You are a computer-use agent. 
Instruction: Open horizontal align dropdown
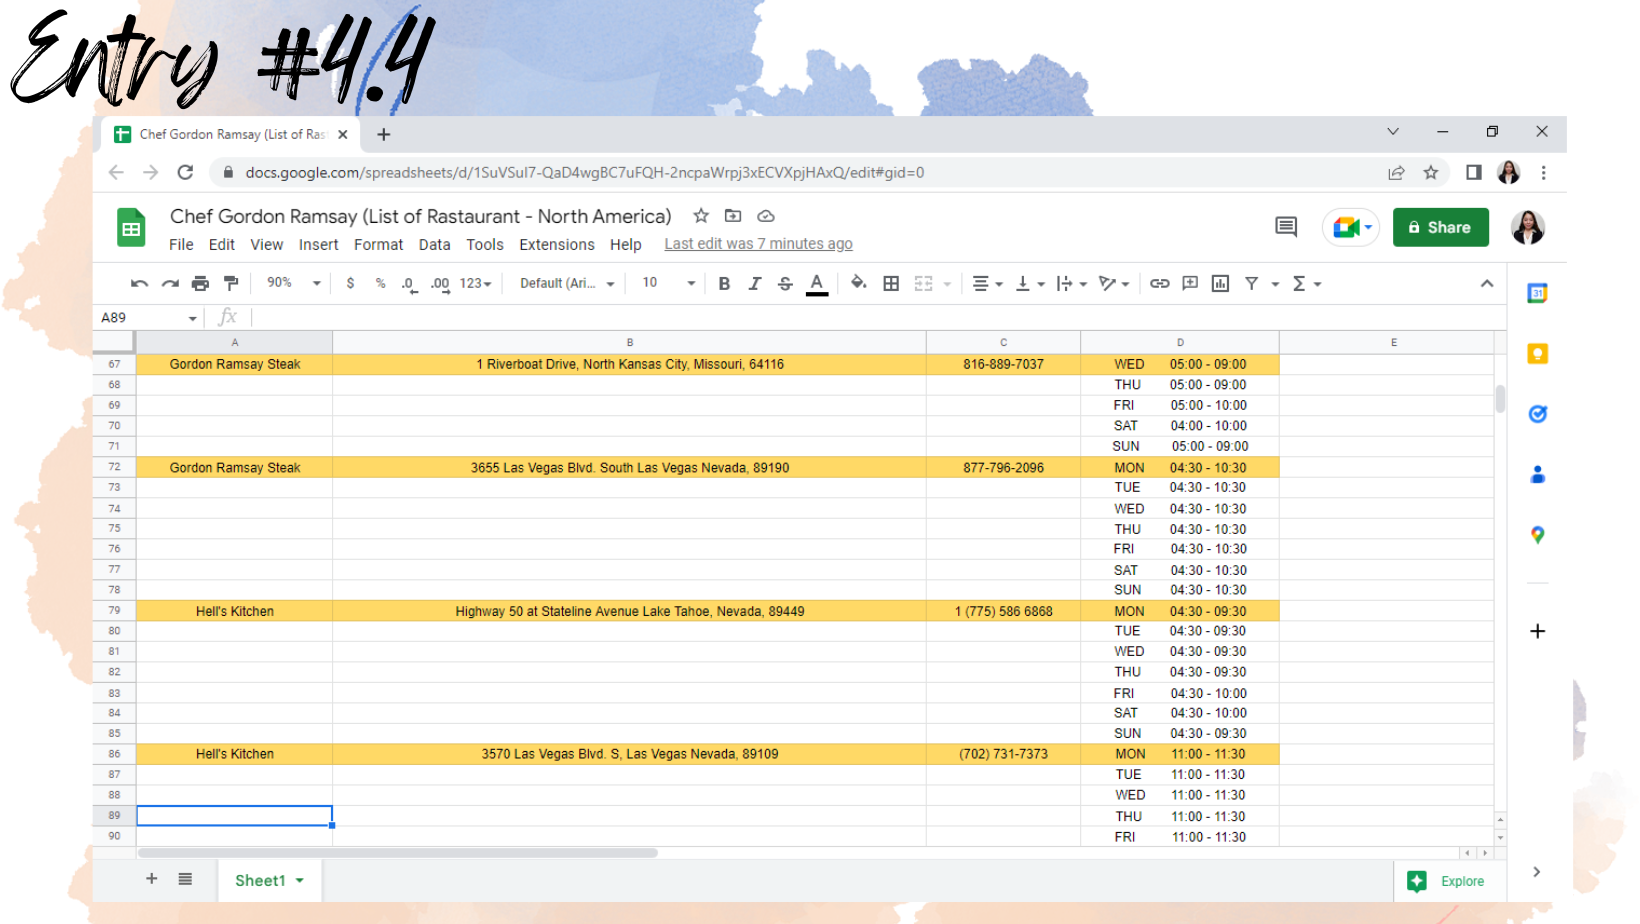pyautogui.click(x=987, y=284)
